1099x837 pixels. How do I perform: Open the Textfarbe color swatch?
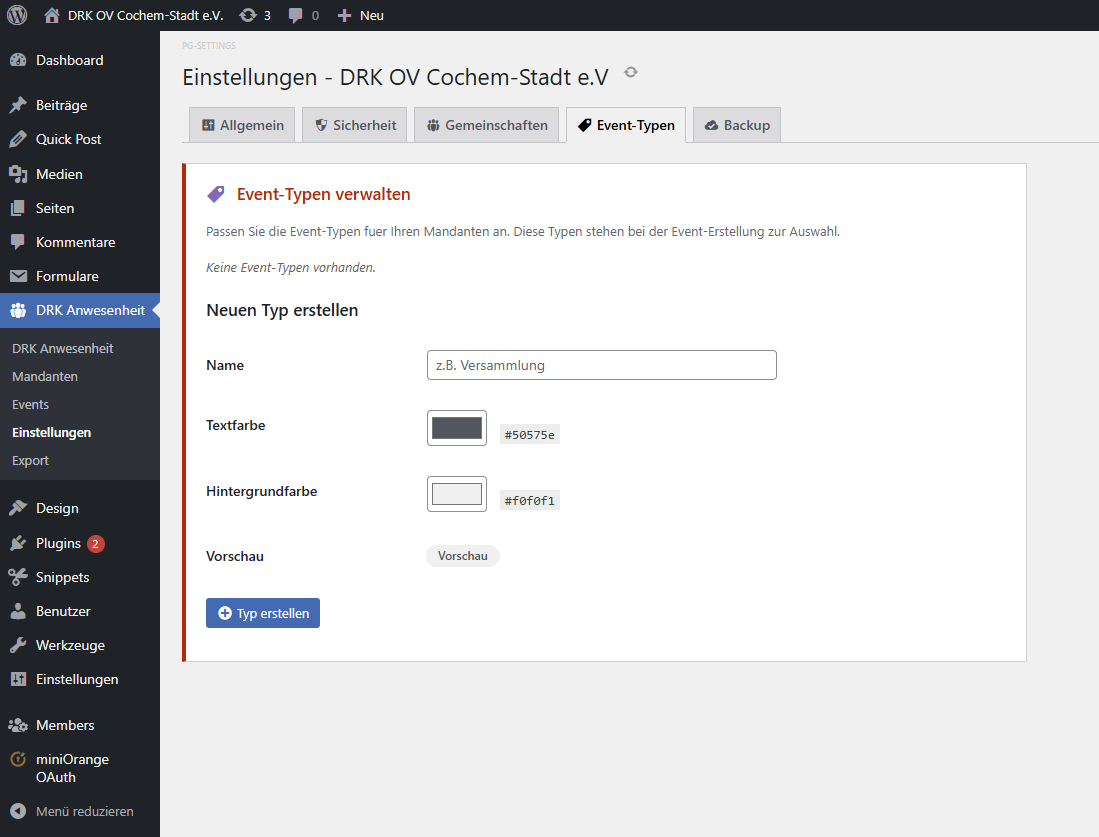point(457,428)
